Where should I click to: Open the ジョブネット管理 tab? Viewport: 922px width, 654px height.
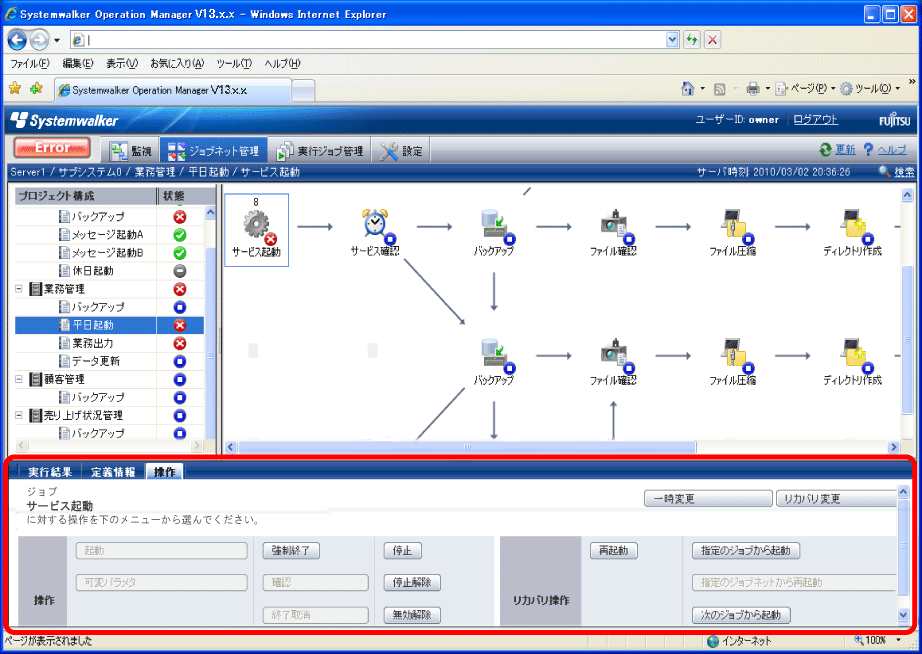213,151
